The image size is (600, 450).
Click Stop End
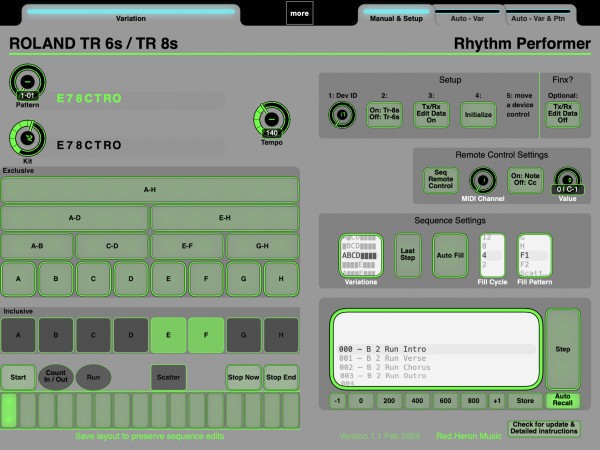click(281, 377)
